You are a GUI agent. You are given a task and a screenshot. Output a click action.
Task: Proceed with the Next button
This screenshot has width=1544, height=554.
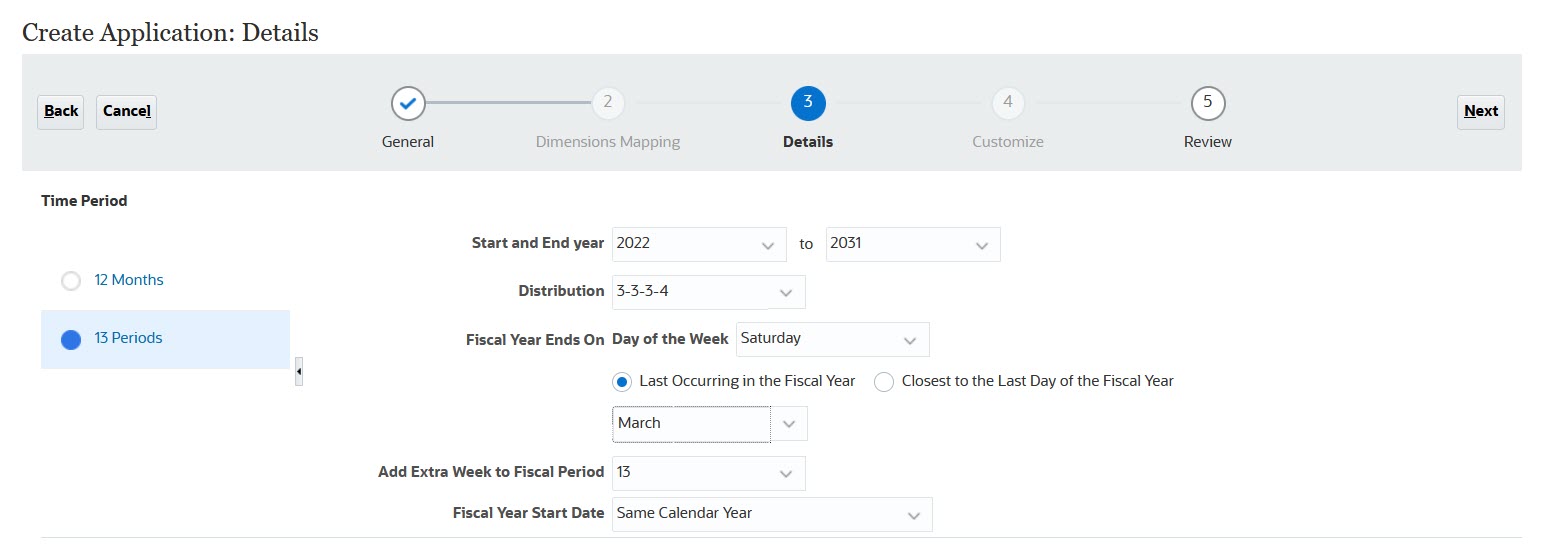[1480, 111]
